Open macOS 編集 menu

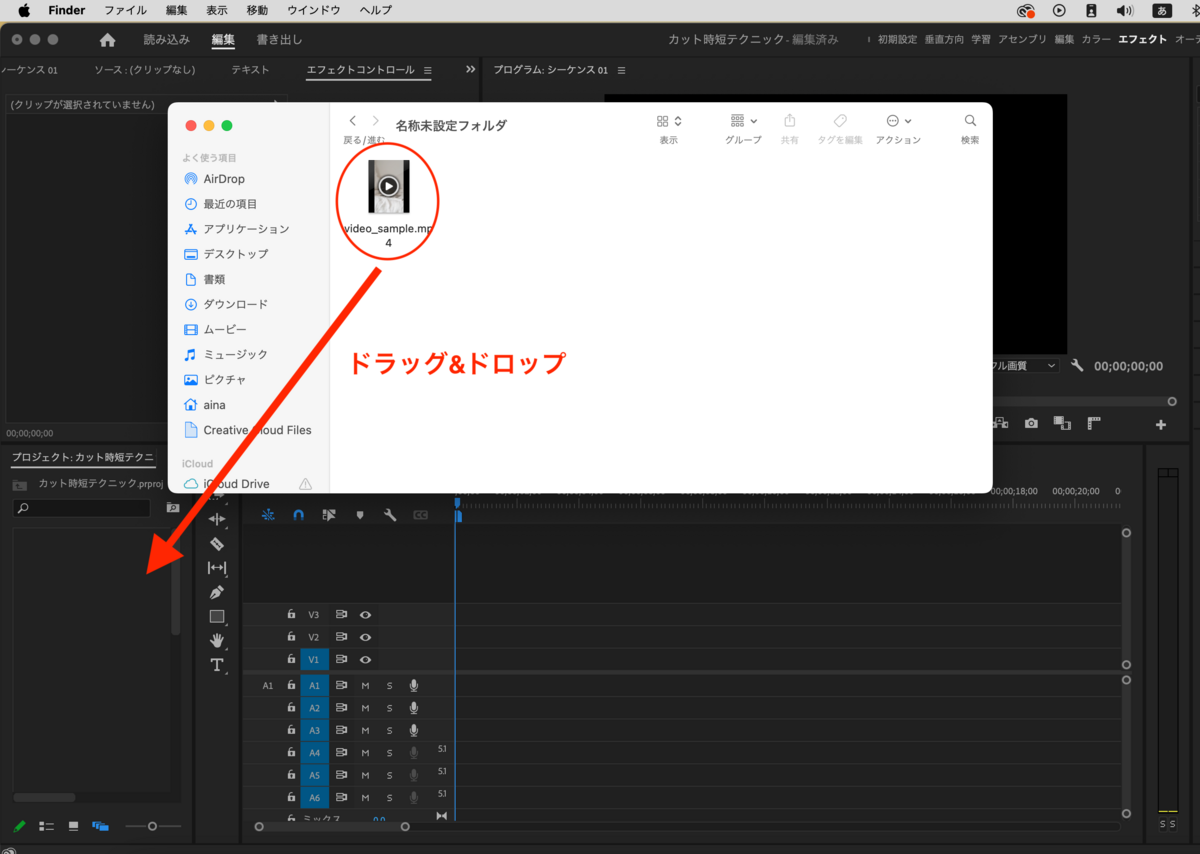tap(176, 10)
